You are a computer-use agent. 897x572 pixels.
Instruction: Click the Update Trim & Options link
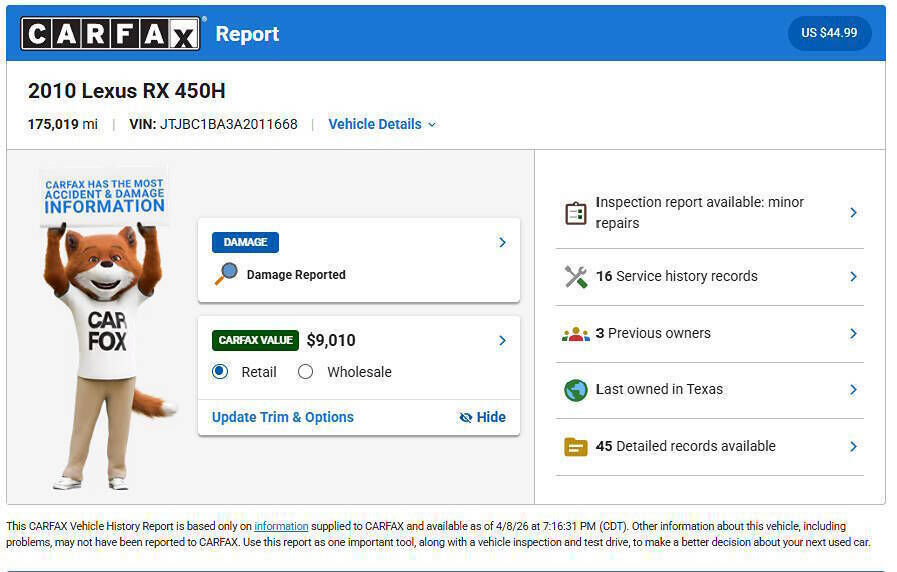coord(283,417)
